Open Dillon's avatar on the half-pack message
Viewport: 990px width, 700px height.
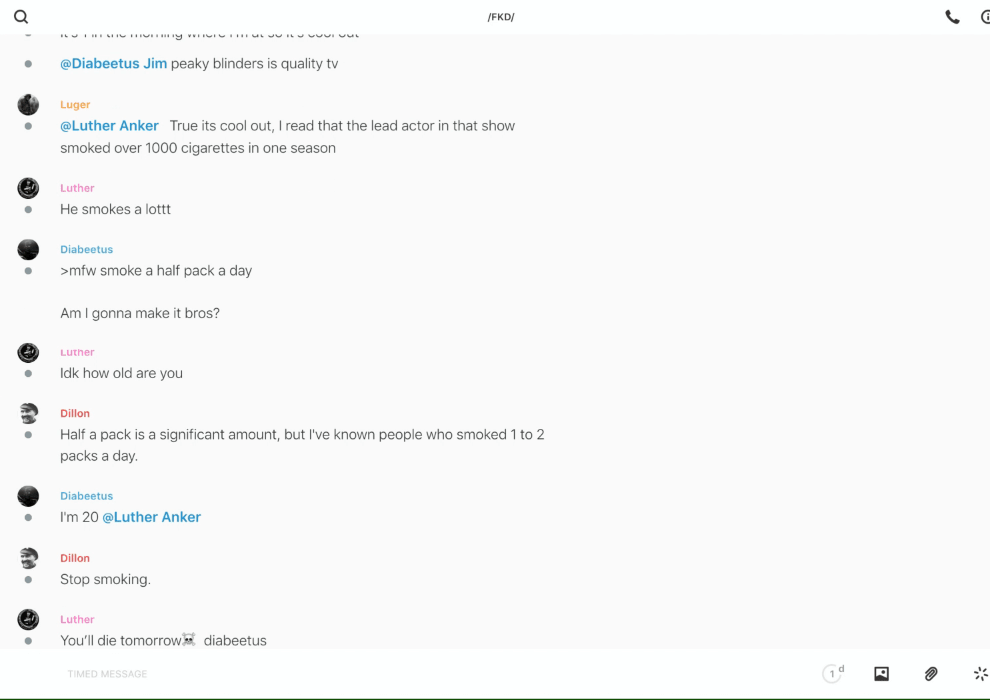coord(28,413)
